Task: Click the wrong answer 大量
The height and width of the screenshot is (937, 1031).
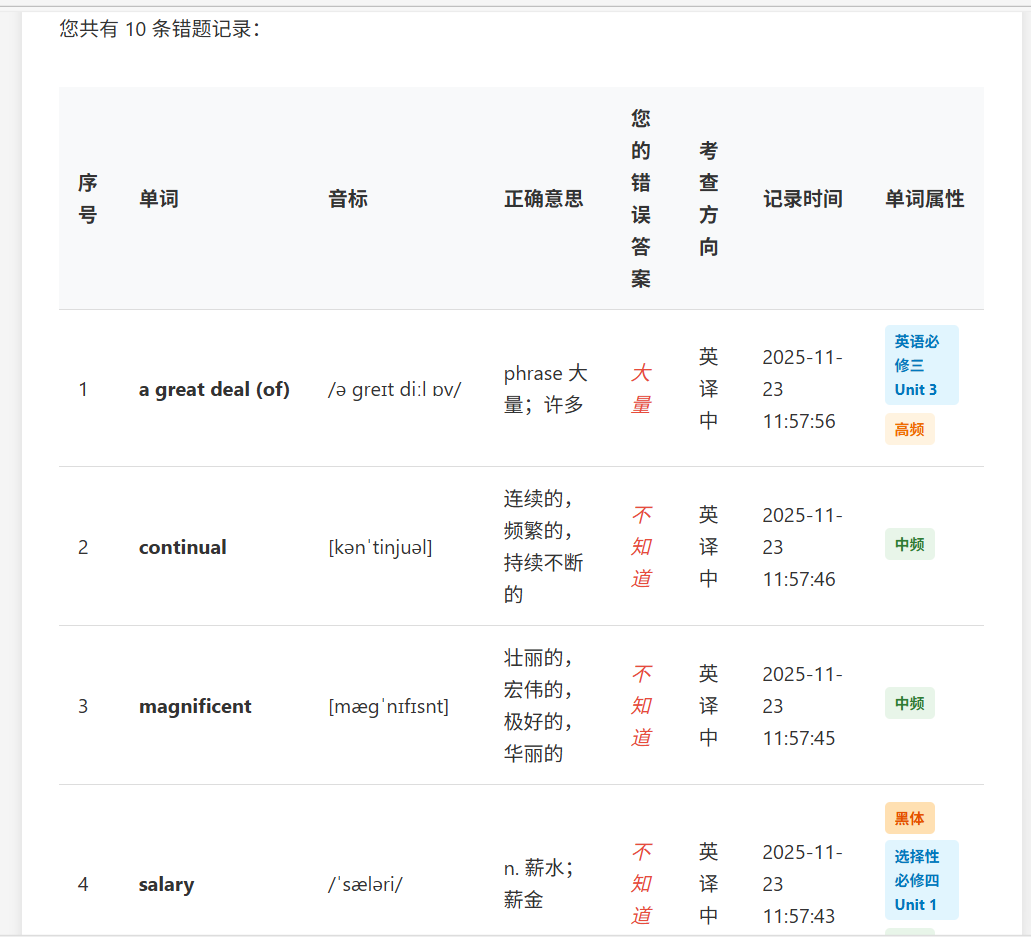Action: [x=641, y=389]
